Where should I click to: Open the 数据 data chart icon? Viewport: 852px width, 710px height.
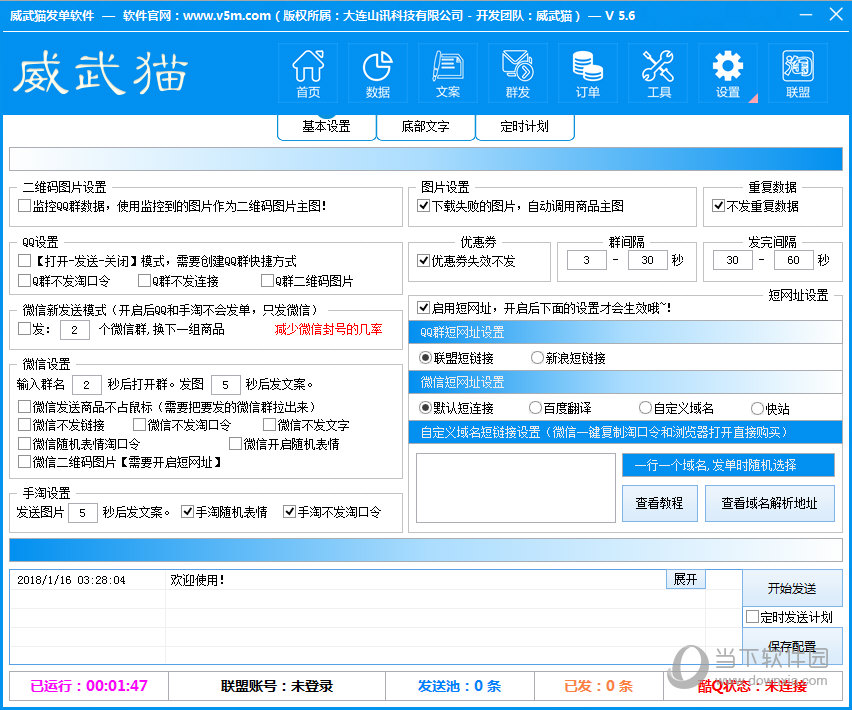point(378,73)
